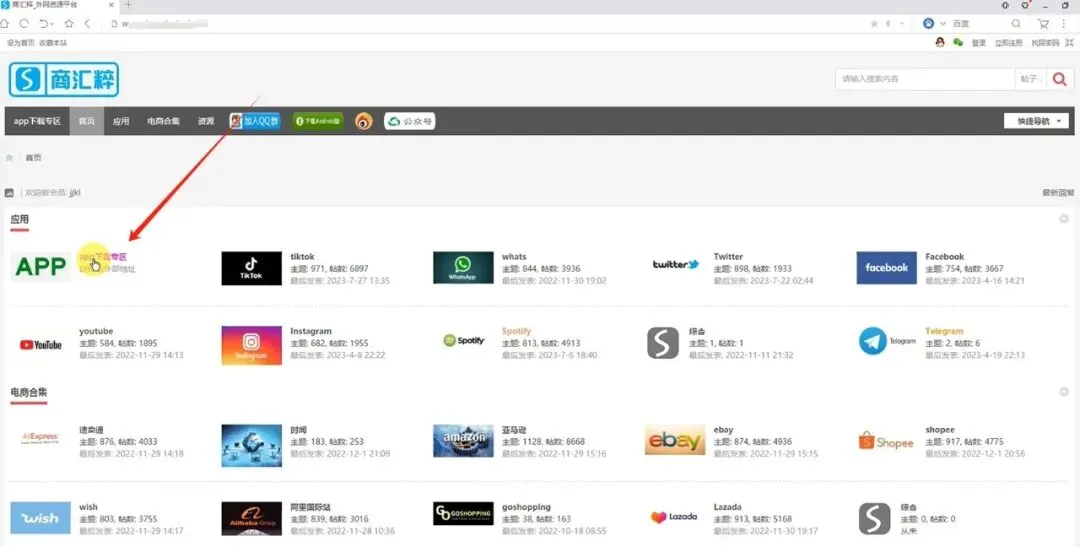Open the Twitter forum logo
This screenshot has height=547, width=1080.
point(676,265)
